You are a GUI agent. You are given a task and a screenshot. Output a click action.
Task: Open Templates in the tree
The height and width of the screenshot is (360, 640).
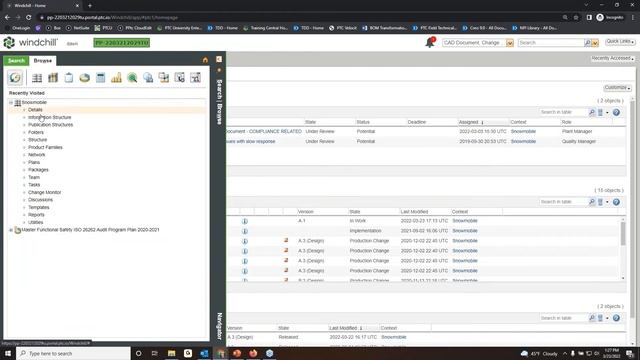39,207
